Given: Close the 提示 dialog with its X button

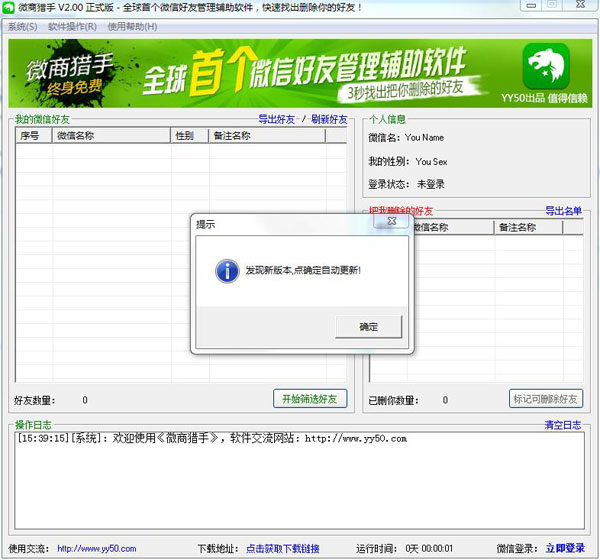Looking at the screenshot, I should [391, 221].
